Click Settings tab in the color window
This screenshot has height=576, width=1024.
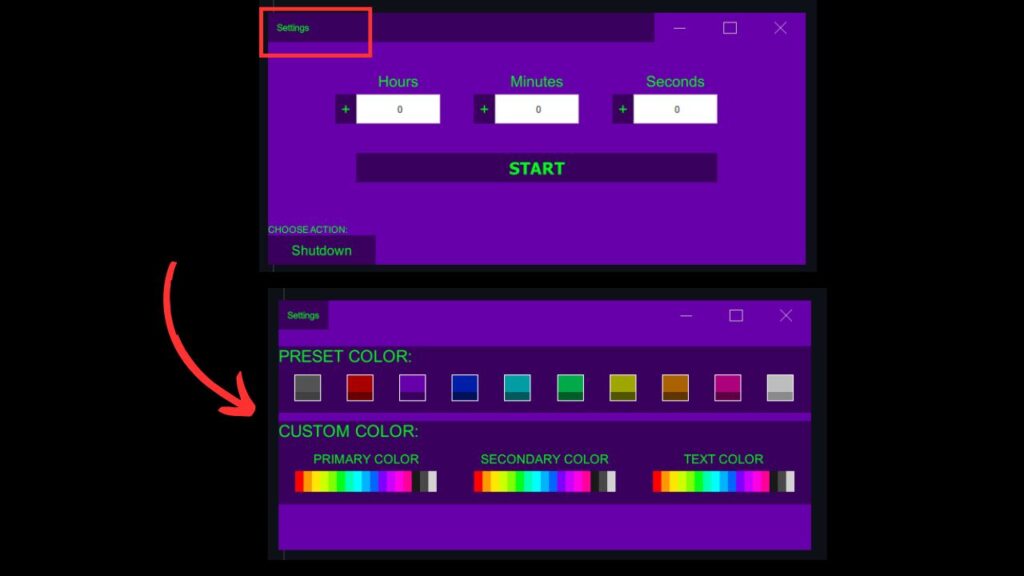(x=303, y=315)
